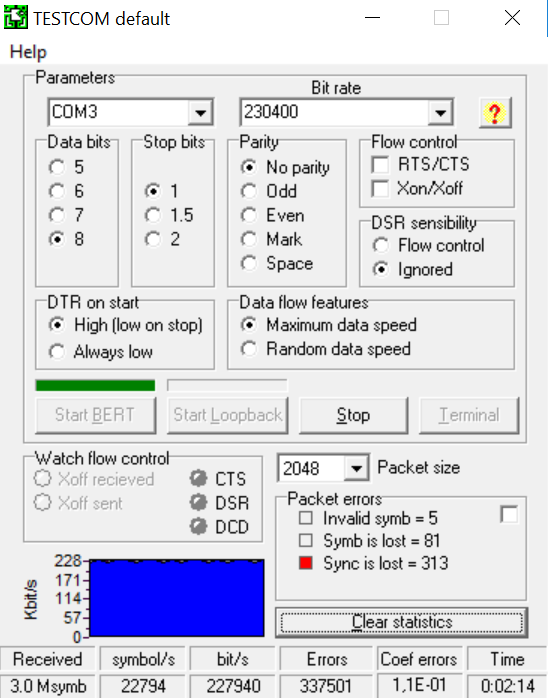Open the Help menu
This screenshot has height=698, width=548.
pos(28,52)
